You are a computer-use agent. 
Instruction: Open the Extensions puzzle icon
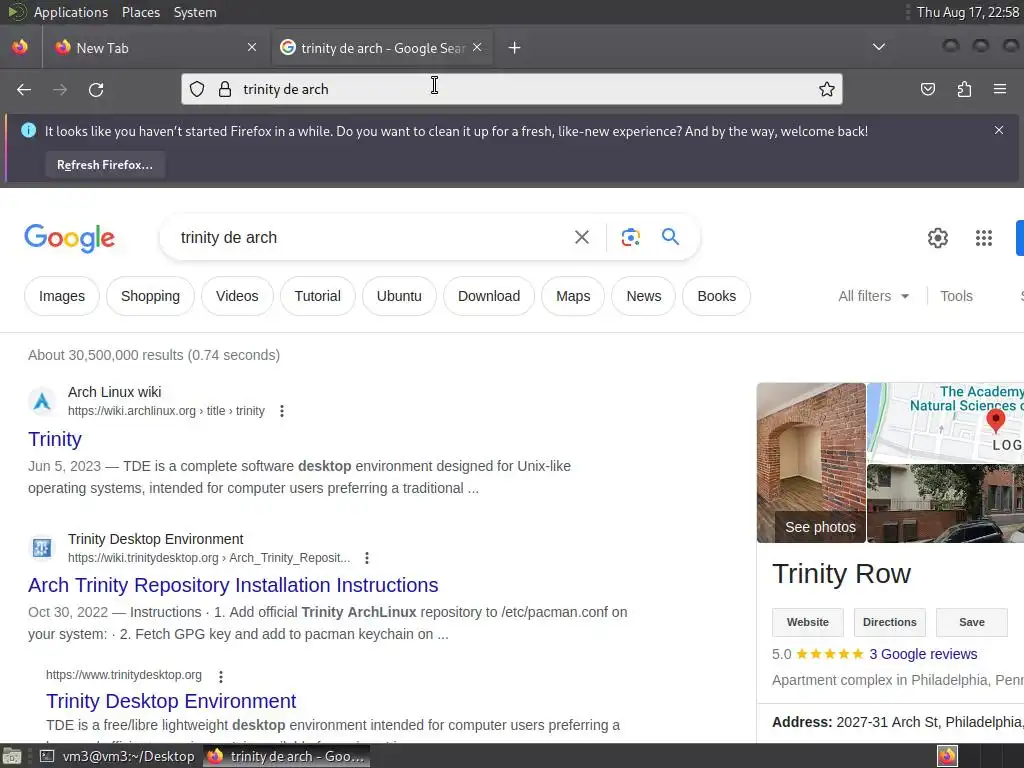(x=964, y=89)
